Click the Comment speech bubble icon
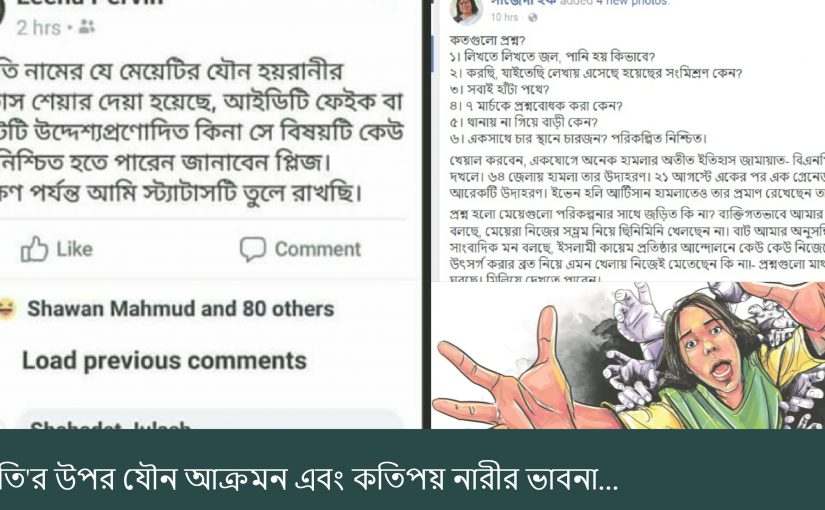This screenshot has width=825, height=510. point(253,249)
